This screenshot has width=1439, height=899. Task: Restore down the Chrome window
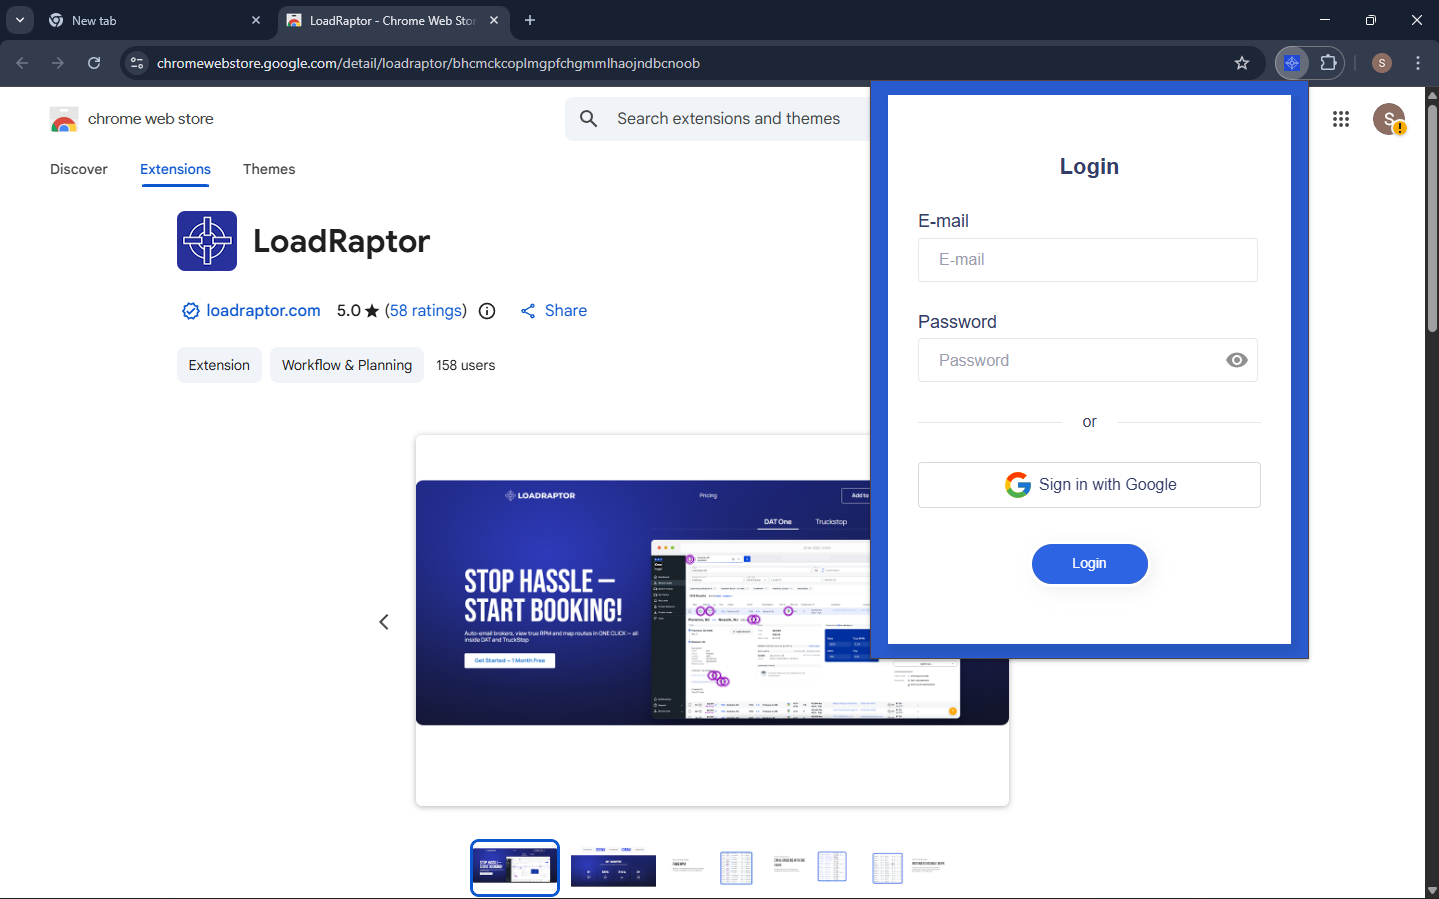point(1371,20)
